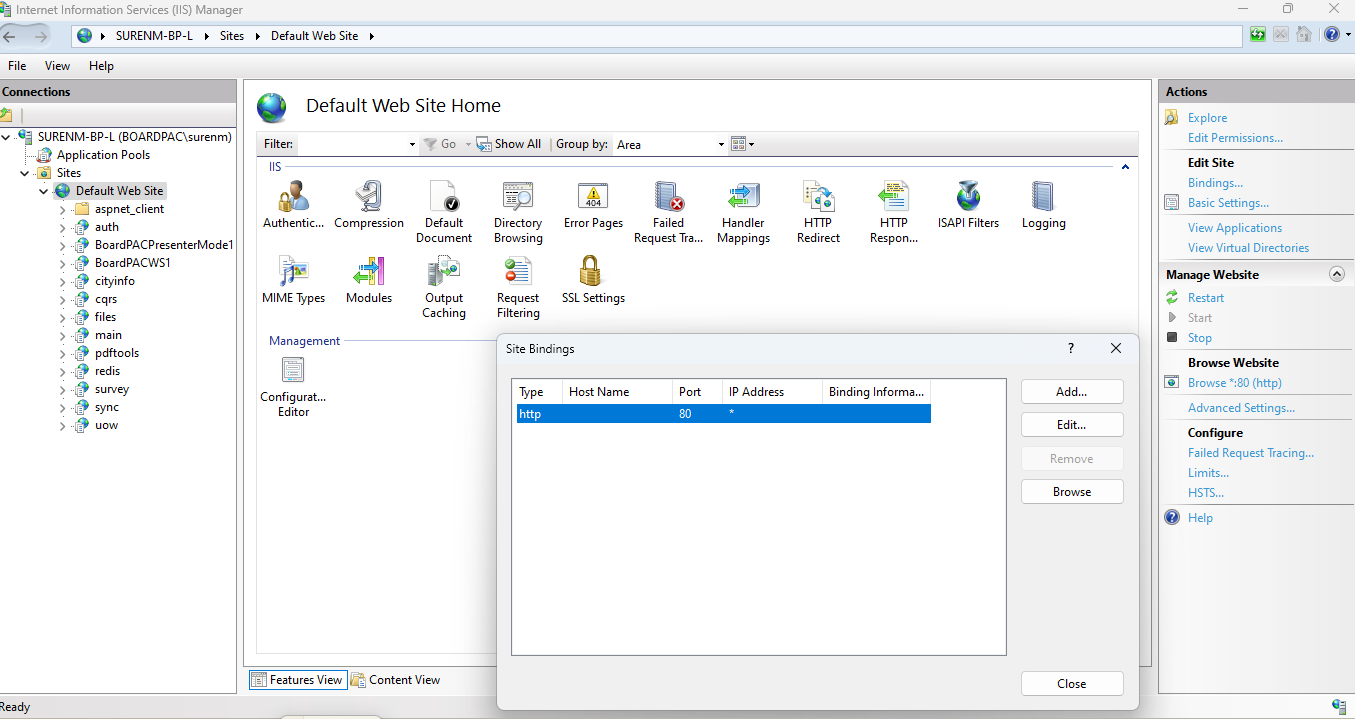Open the Authentication feature icon
Image resolution: width=1355 pixels, height=719 pixels.
point(293,205)
